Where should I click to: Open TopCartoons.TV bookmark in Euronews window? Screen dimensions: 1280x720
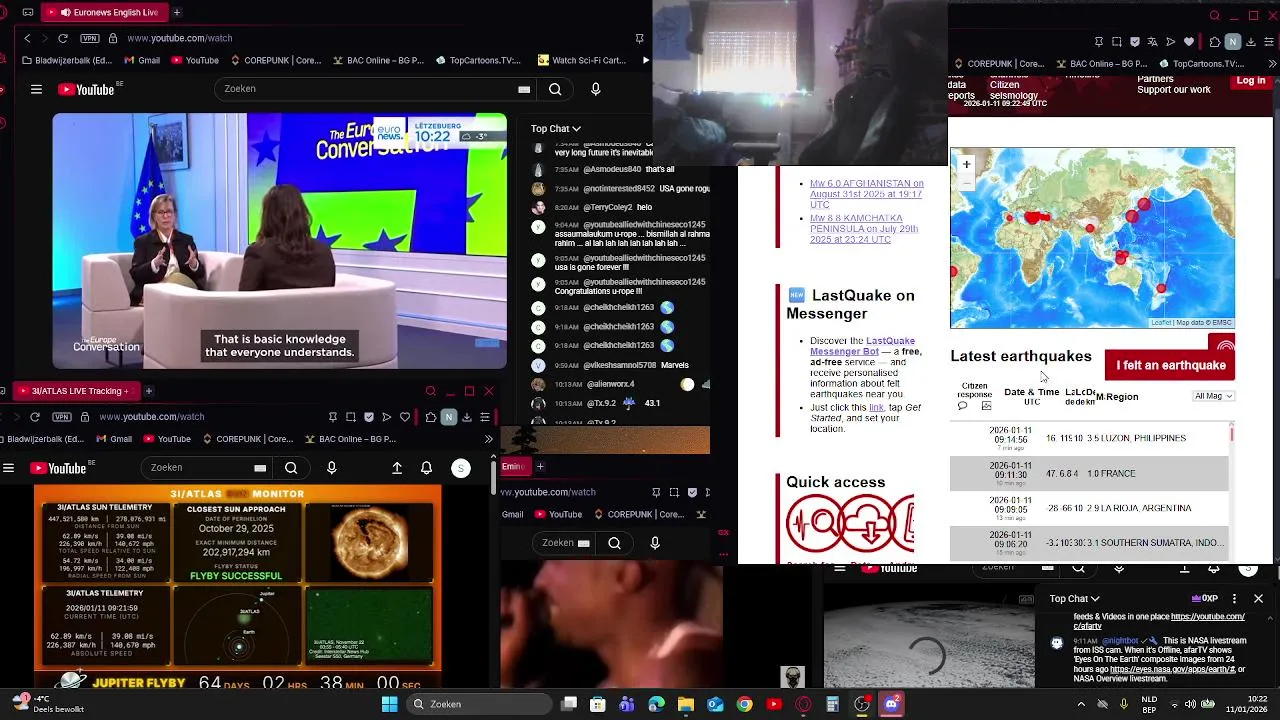[x=478, y=60]
